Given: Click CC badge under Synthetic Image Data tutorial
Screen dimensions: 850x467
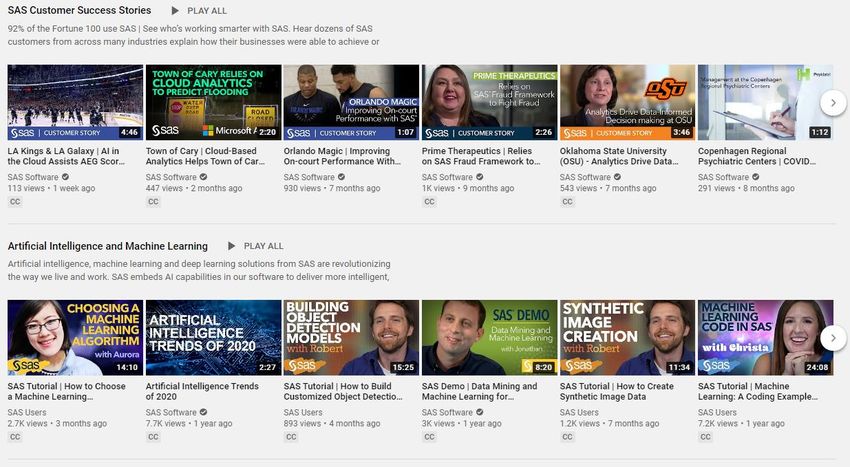Looking at the screenshot, I should [x=567, y=437].
